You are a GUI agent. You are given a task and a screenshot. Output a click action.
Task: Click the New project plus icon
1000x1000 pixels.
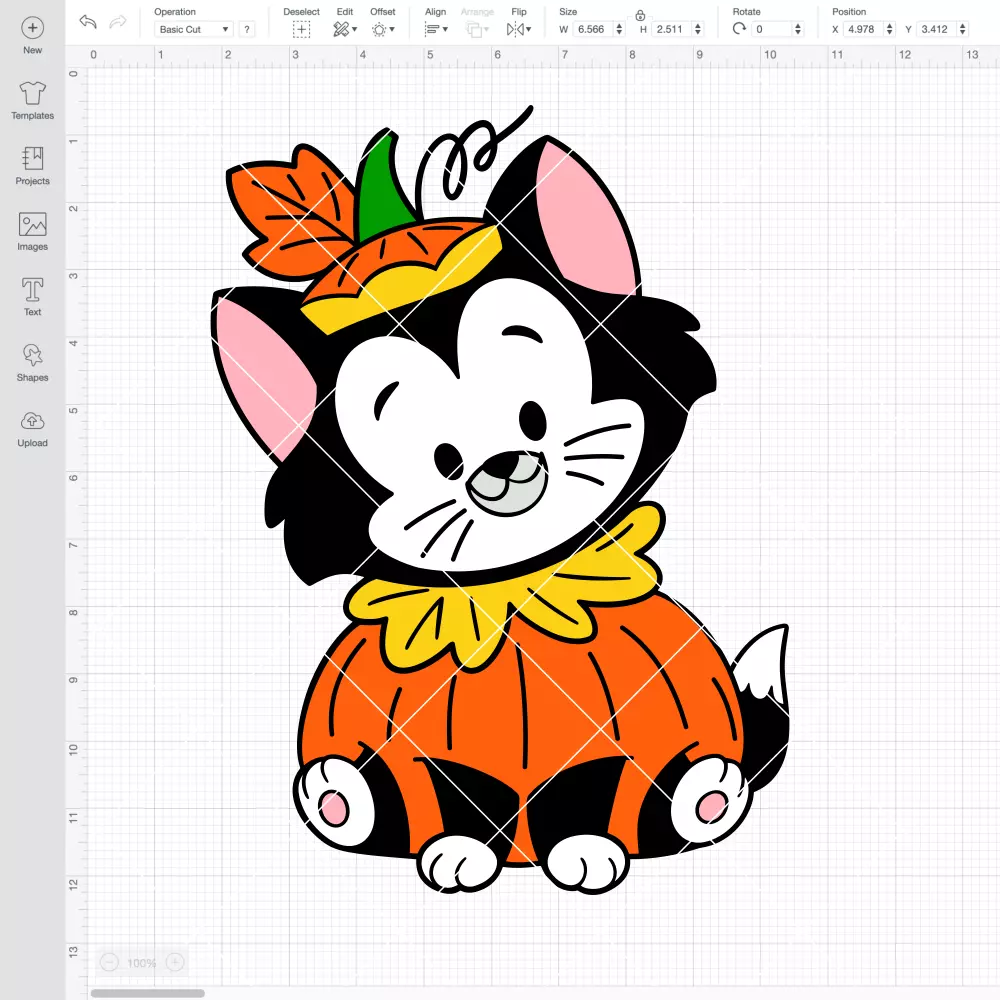click(33, 28)
